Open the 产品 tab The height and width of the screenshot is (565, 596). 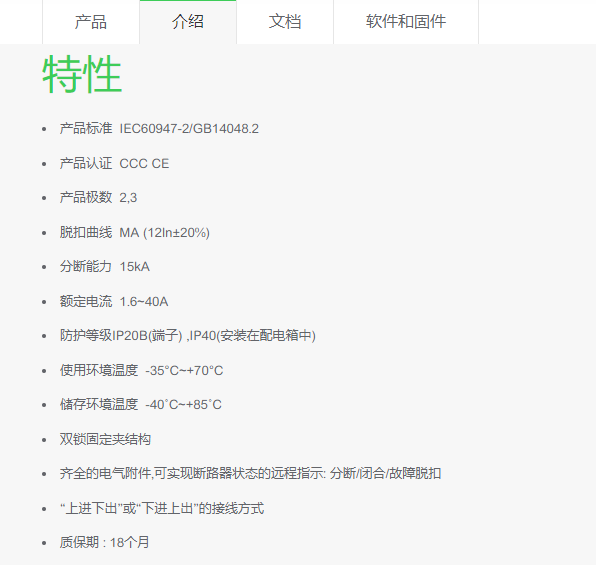pos(91,22)
